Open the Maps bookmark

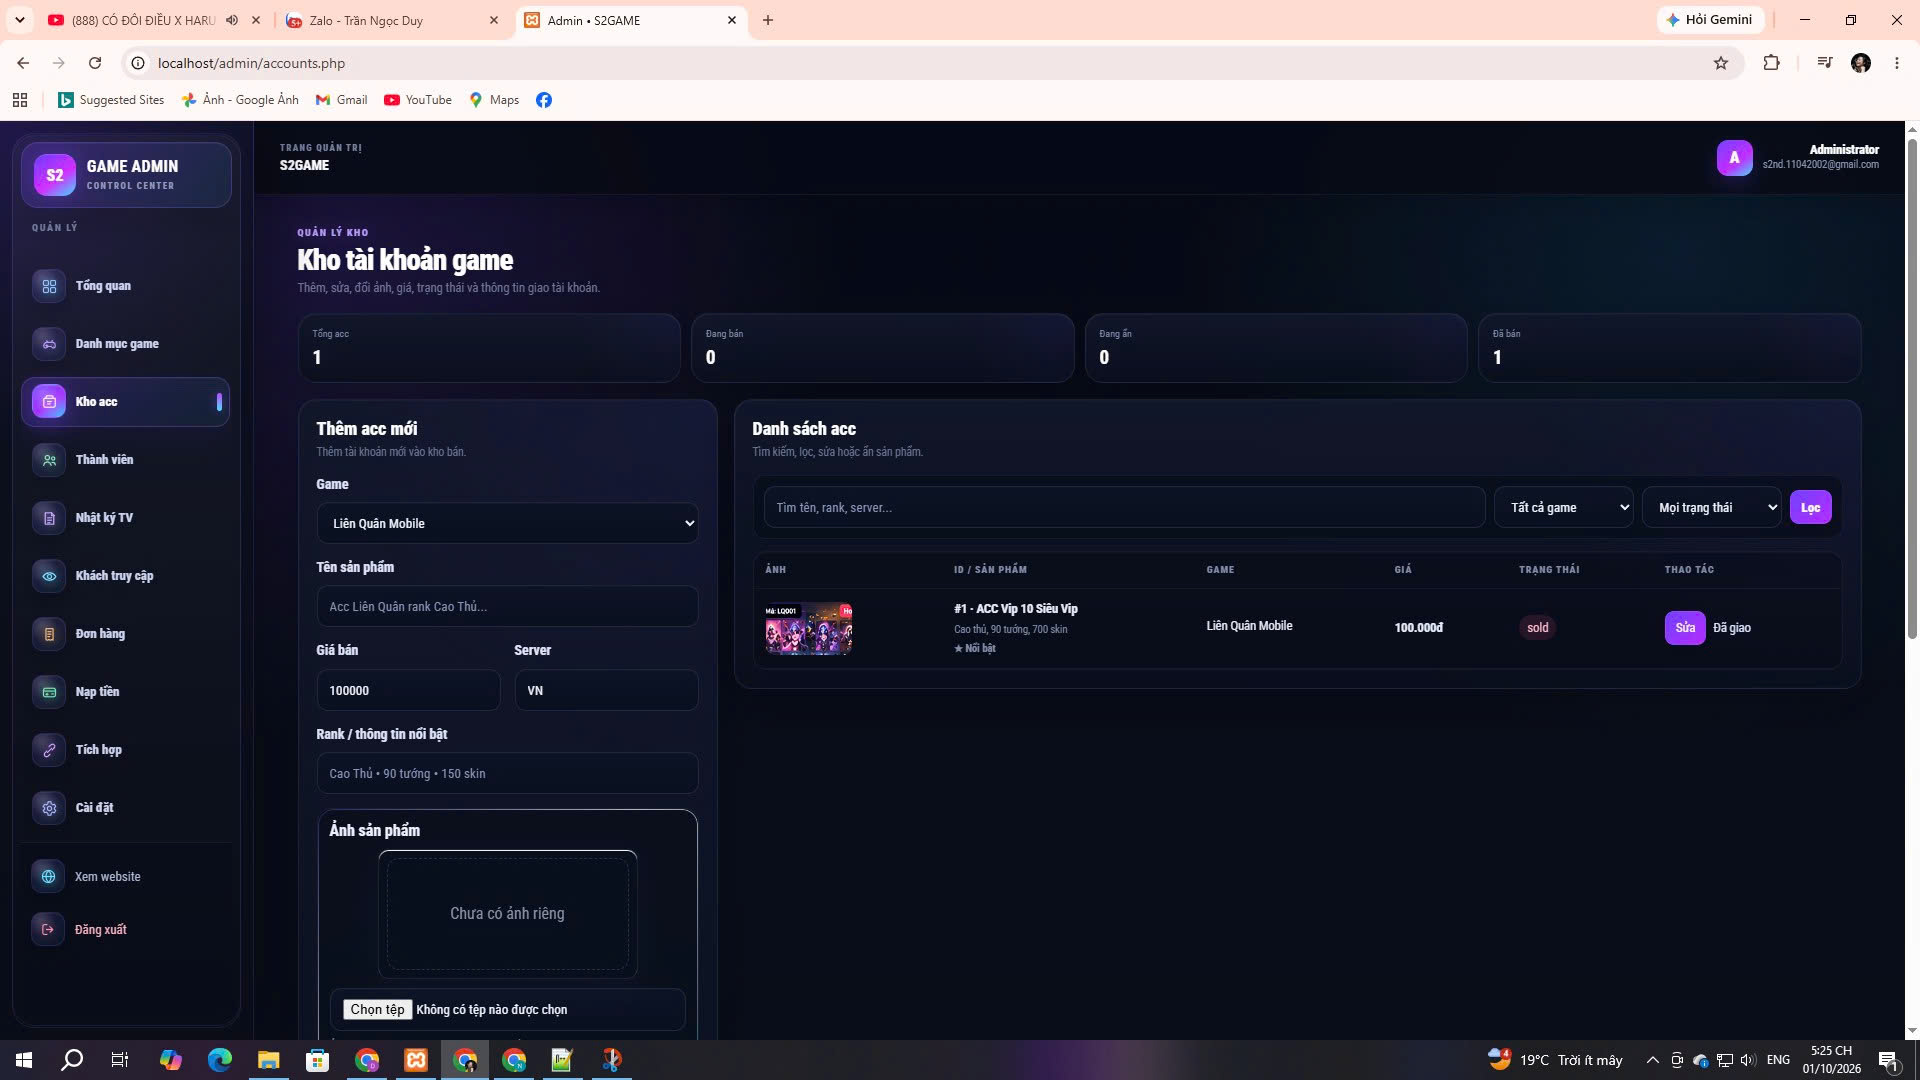[494, 100]
